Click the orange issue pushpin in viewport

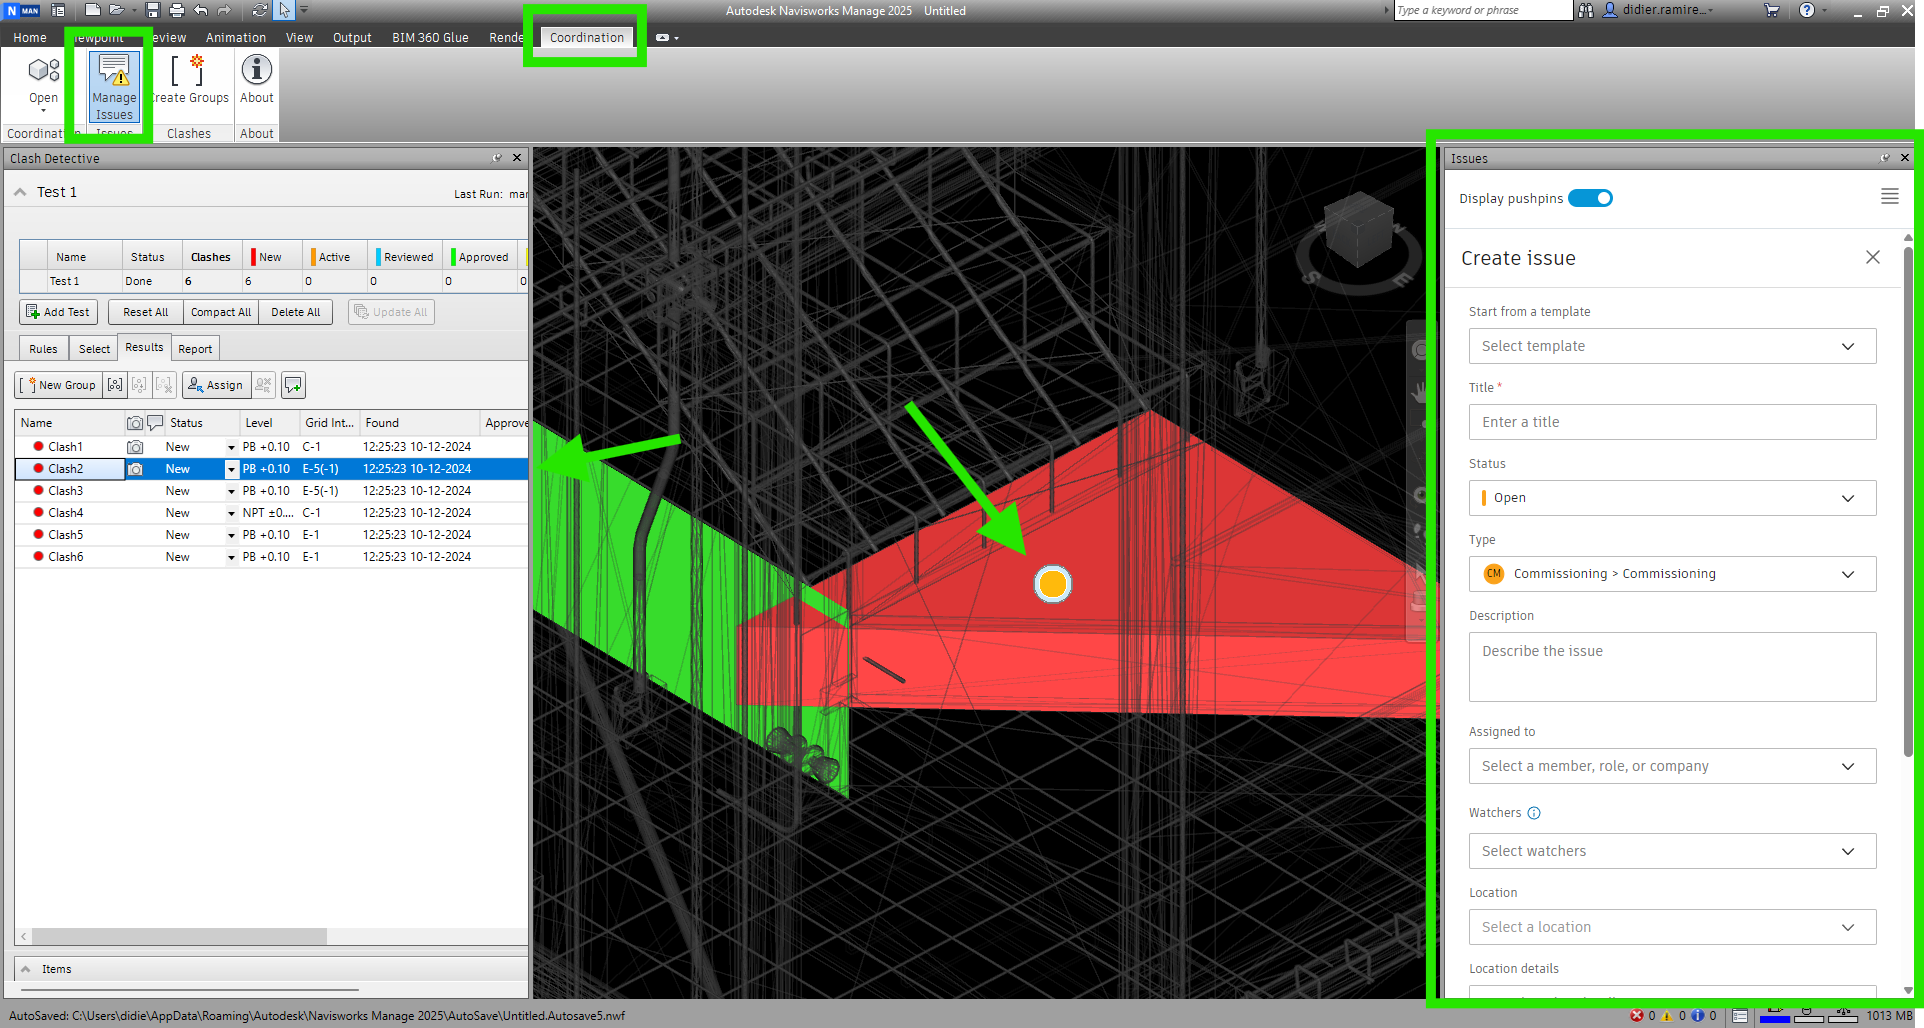coord(1052,584)
